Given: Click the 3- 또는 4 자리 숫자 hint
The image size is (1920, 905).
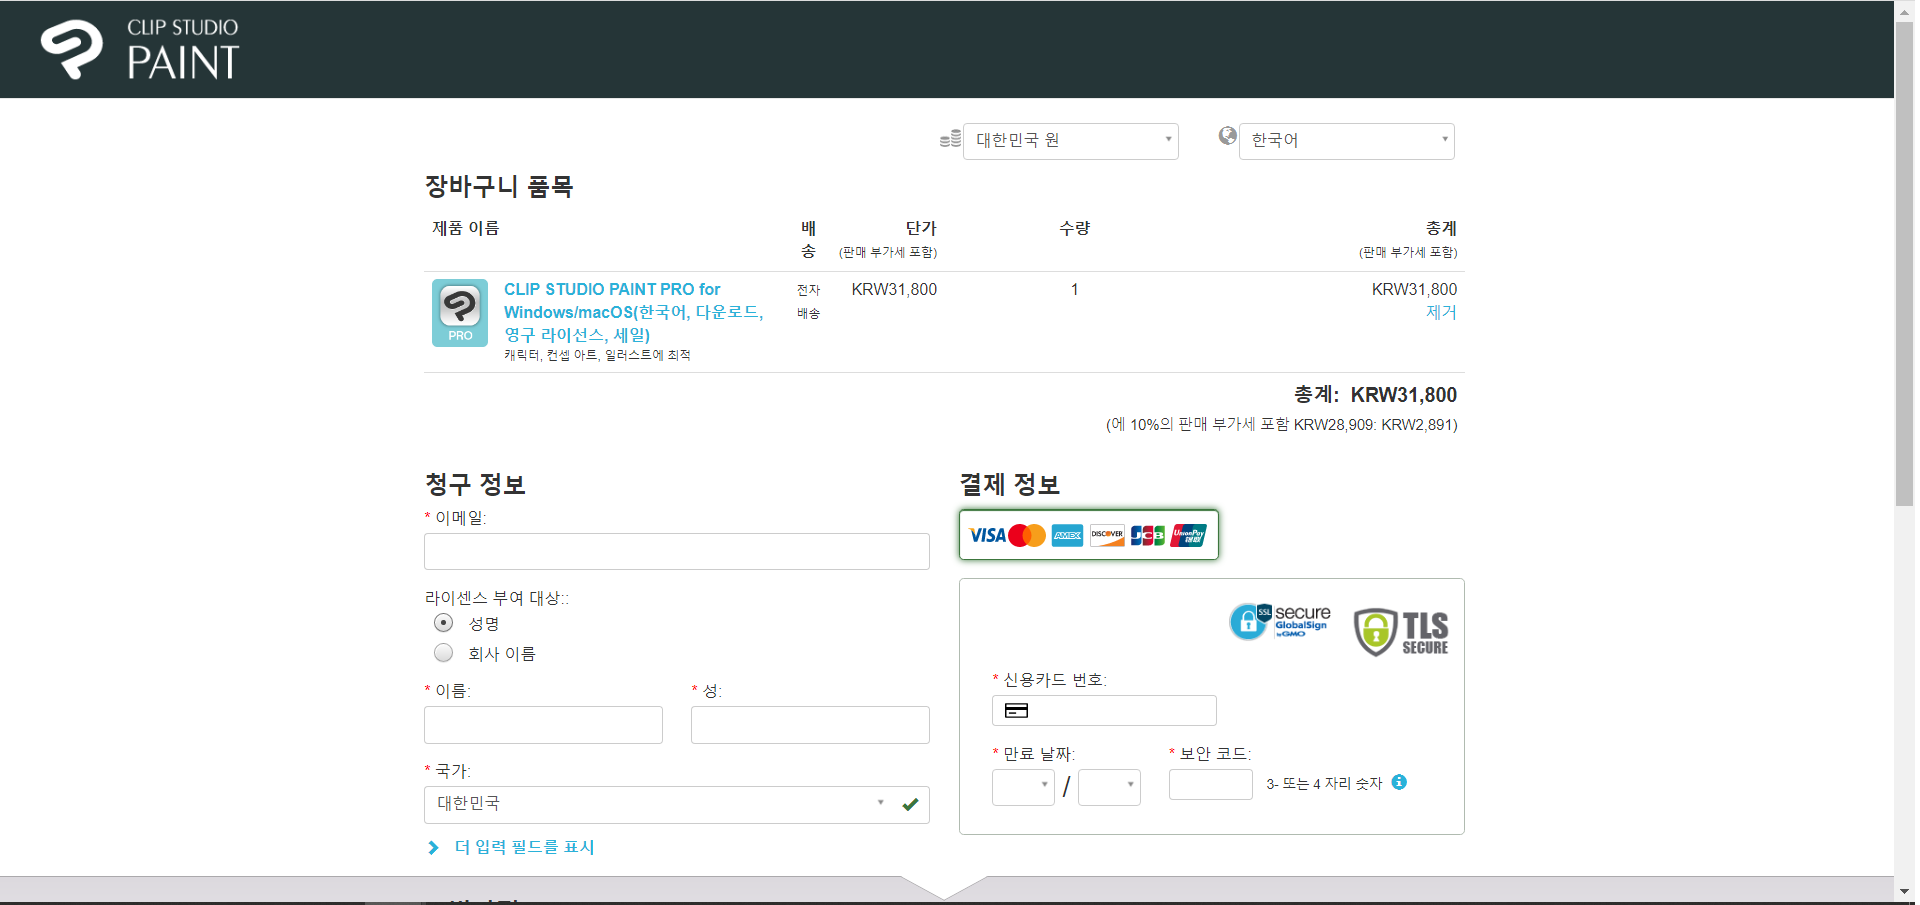Looking at the screenshot, I should click(x=1324, y=784).
